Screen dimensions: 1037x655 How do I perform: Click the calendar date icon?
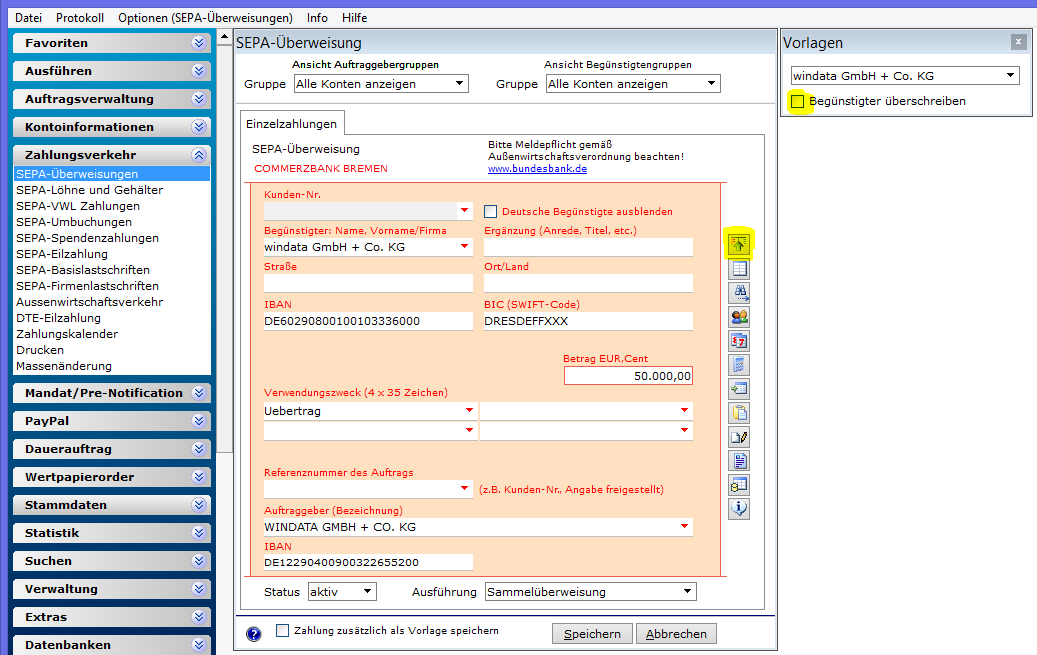(x=739, y=341)
